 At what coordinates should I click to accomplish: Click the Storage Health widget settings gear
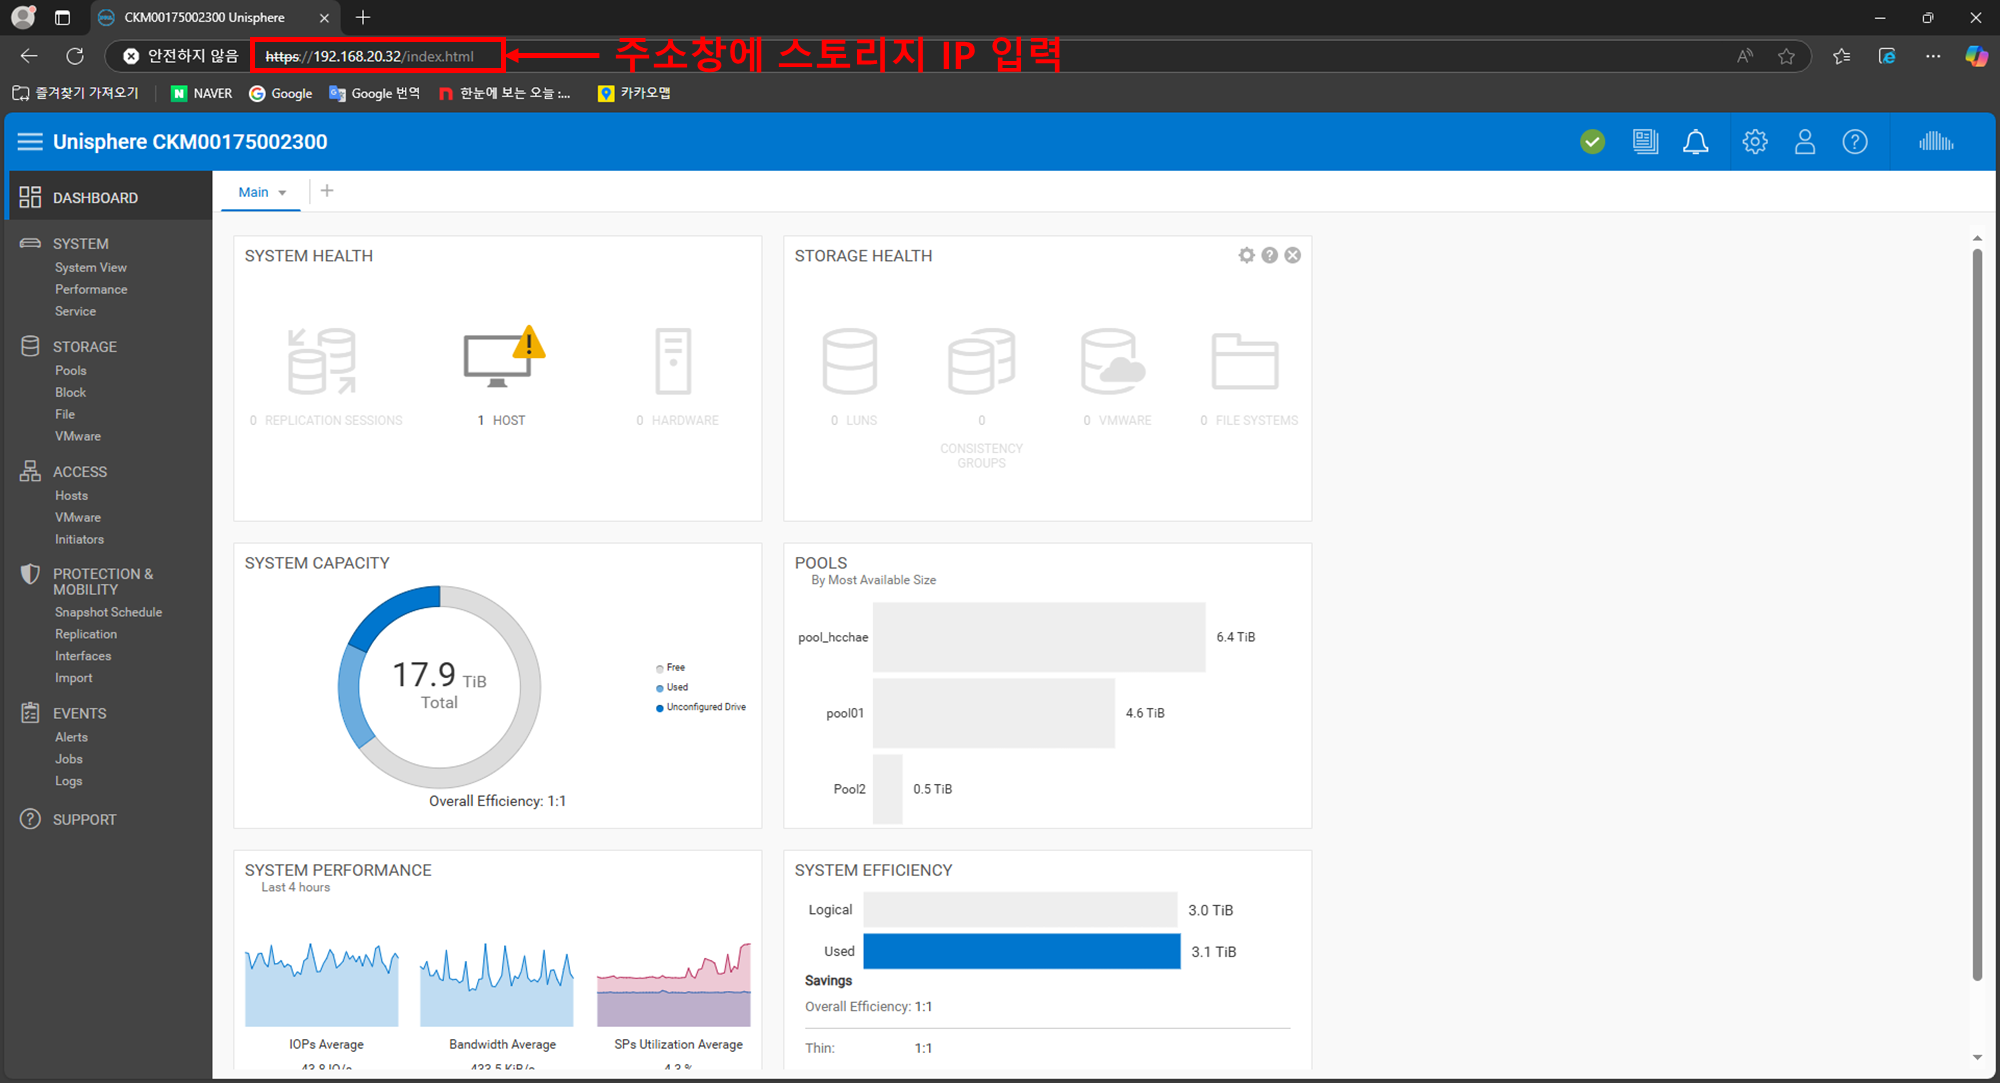pos(1246,255)
